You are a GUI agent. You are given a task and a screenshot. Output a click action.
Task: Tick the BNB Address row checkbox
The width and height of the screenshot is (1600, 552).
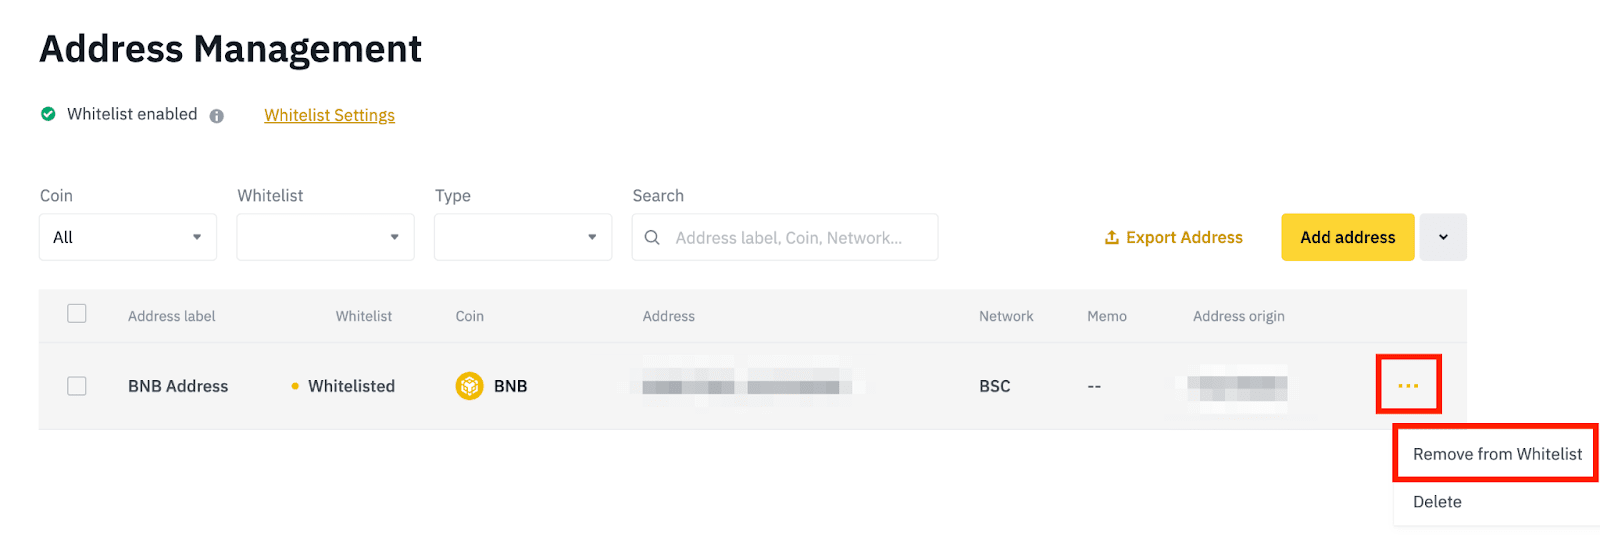click(x=77, y=386)
